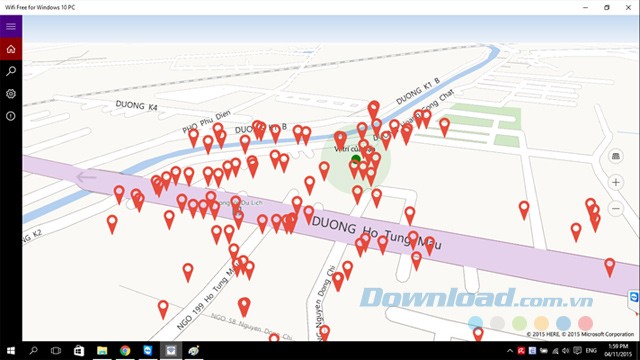Zoom out on the map
This screenshot has height=360, width=640.
616,209
